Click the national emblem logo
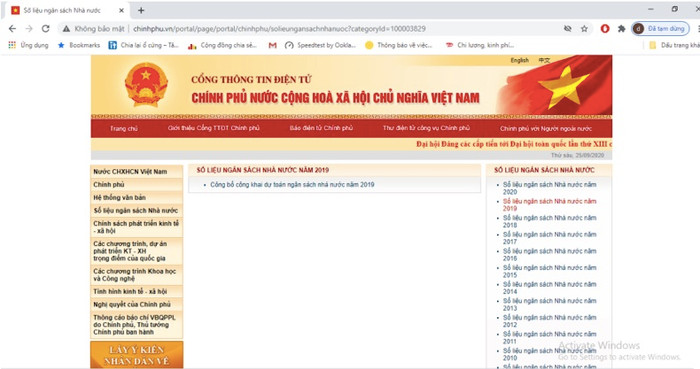 coord(146,85)
